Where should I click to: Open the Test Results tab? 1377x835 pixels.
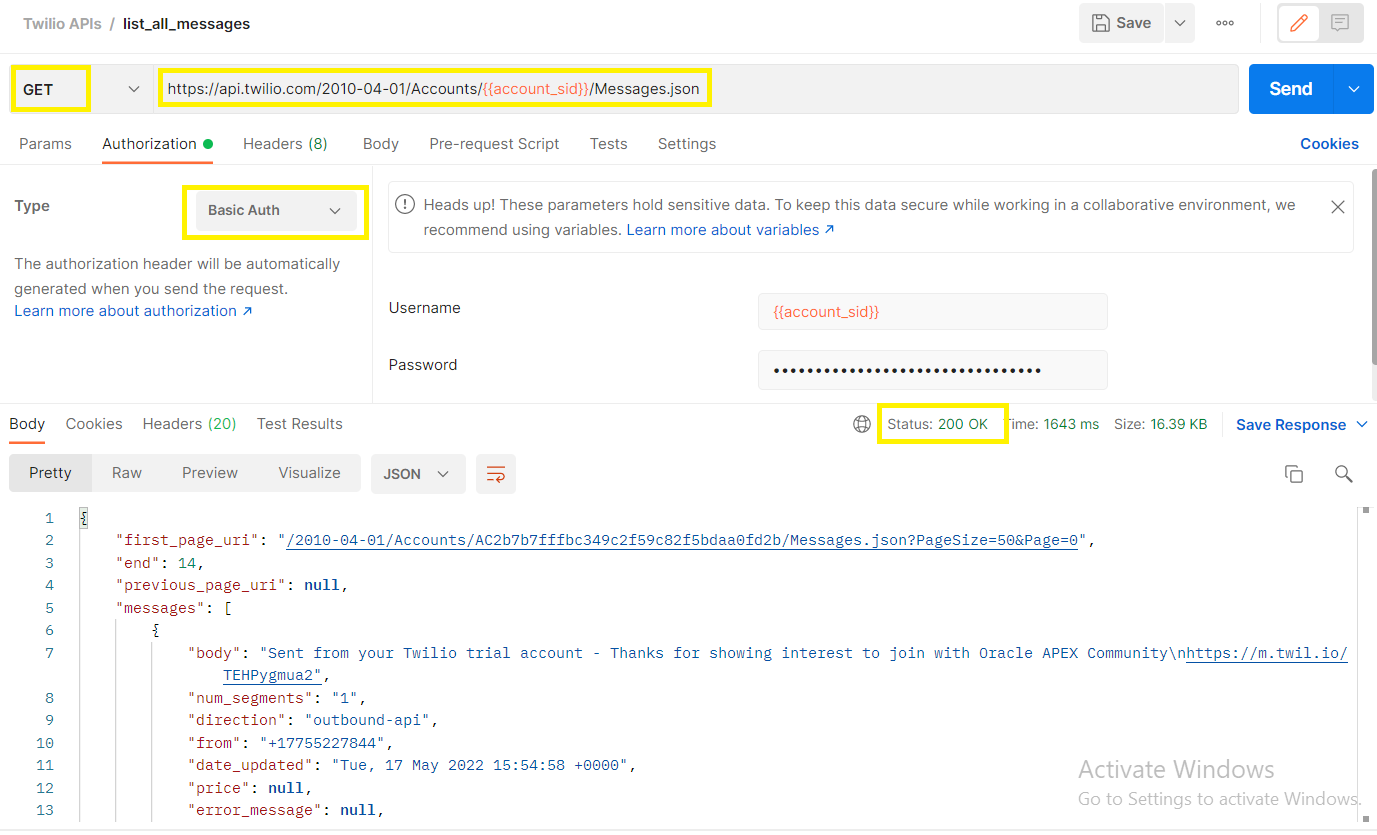(300, 424)
